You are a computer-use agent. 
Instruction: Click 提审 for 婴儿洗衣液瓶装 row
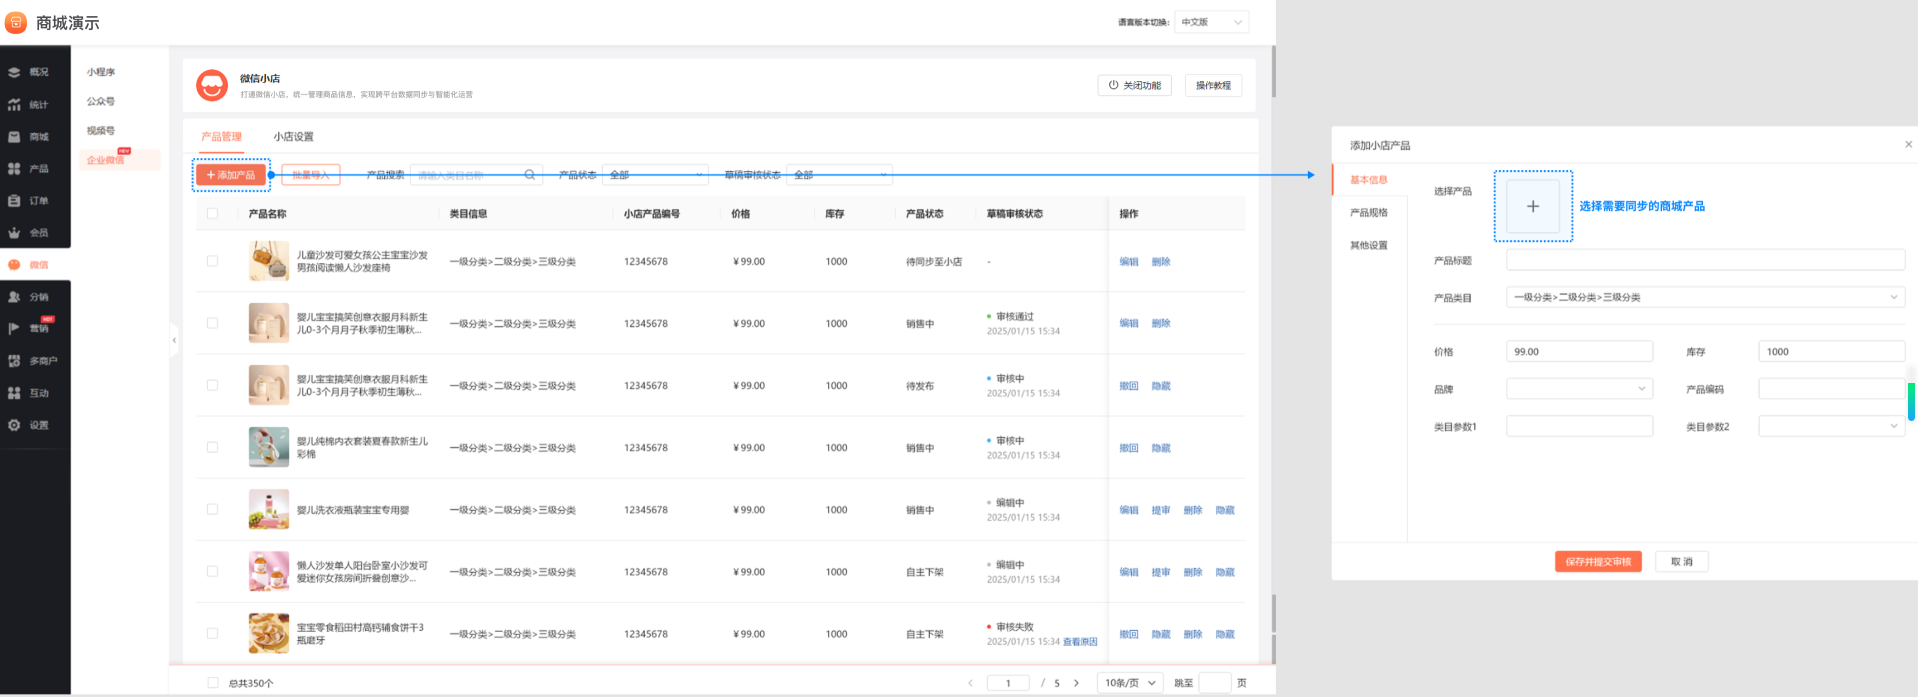pos(1160,510)
